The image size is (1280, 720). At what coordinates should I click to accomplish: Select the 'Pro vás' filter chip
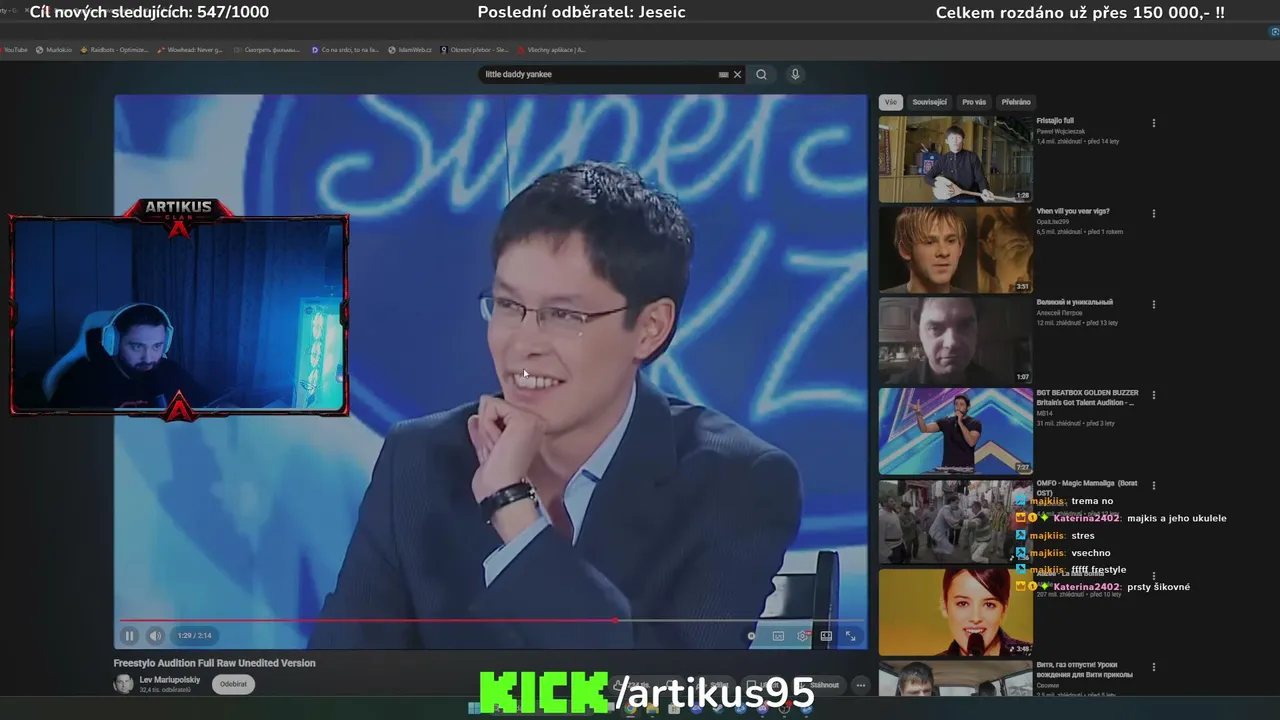tap(974, 102)
